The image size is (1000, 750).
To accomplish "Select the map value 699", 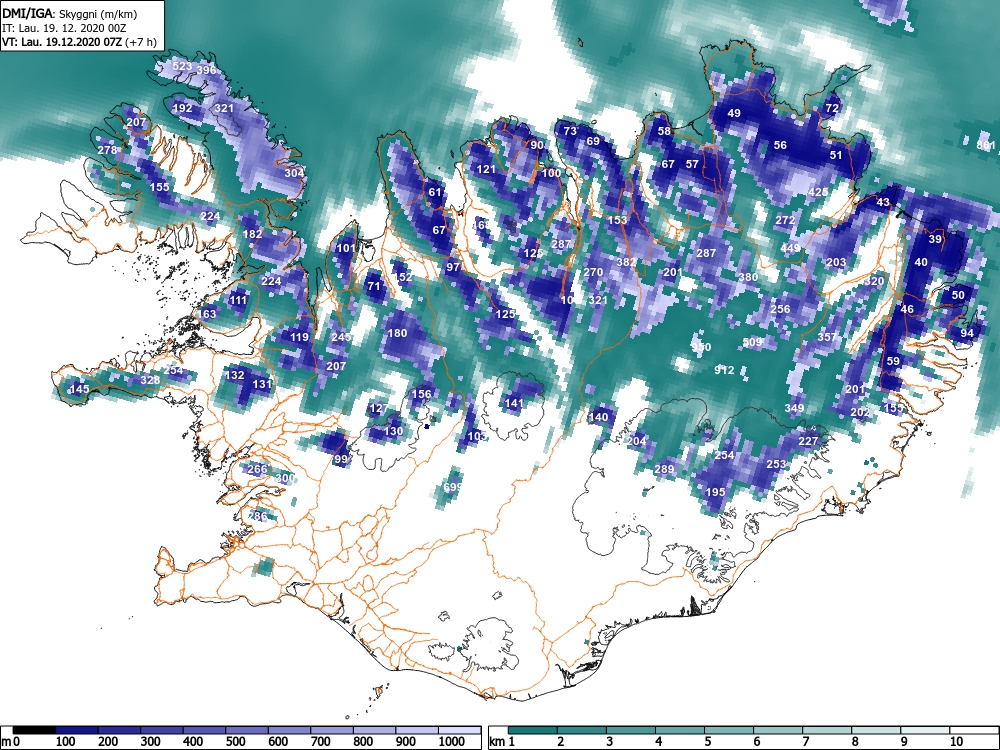I will tap(452, 487).
